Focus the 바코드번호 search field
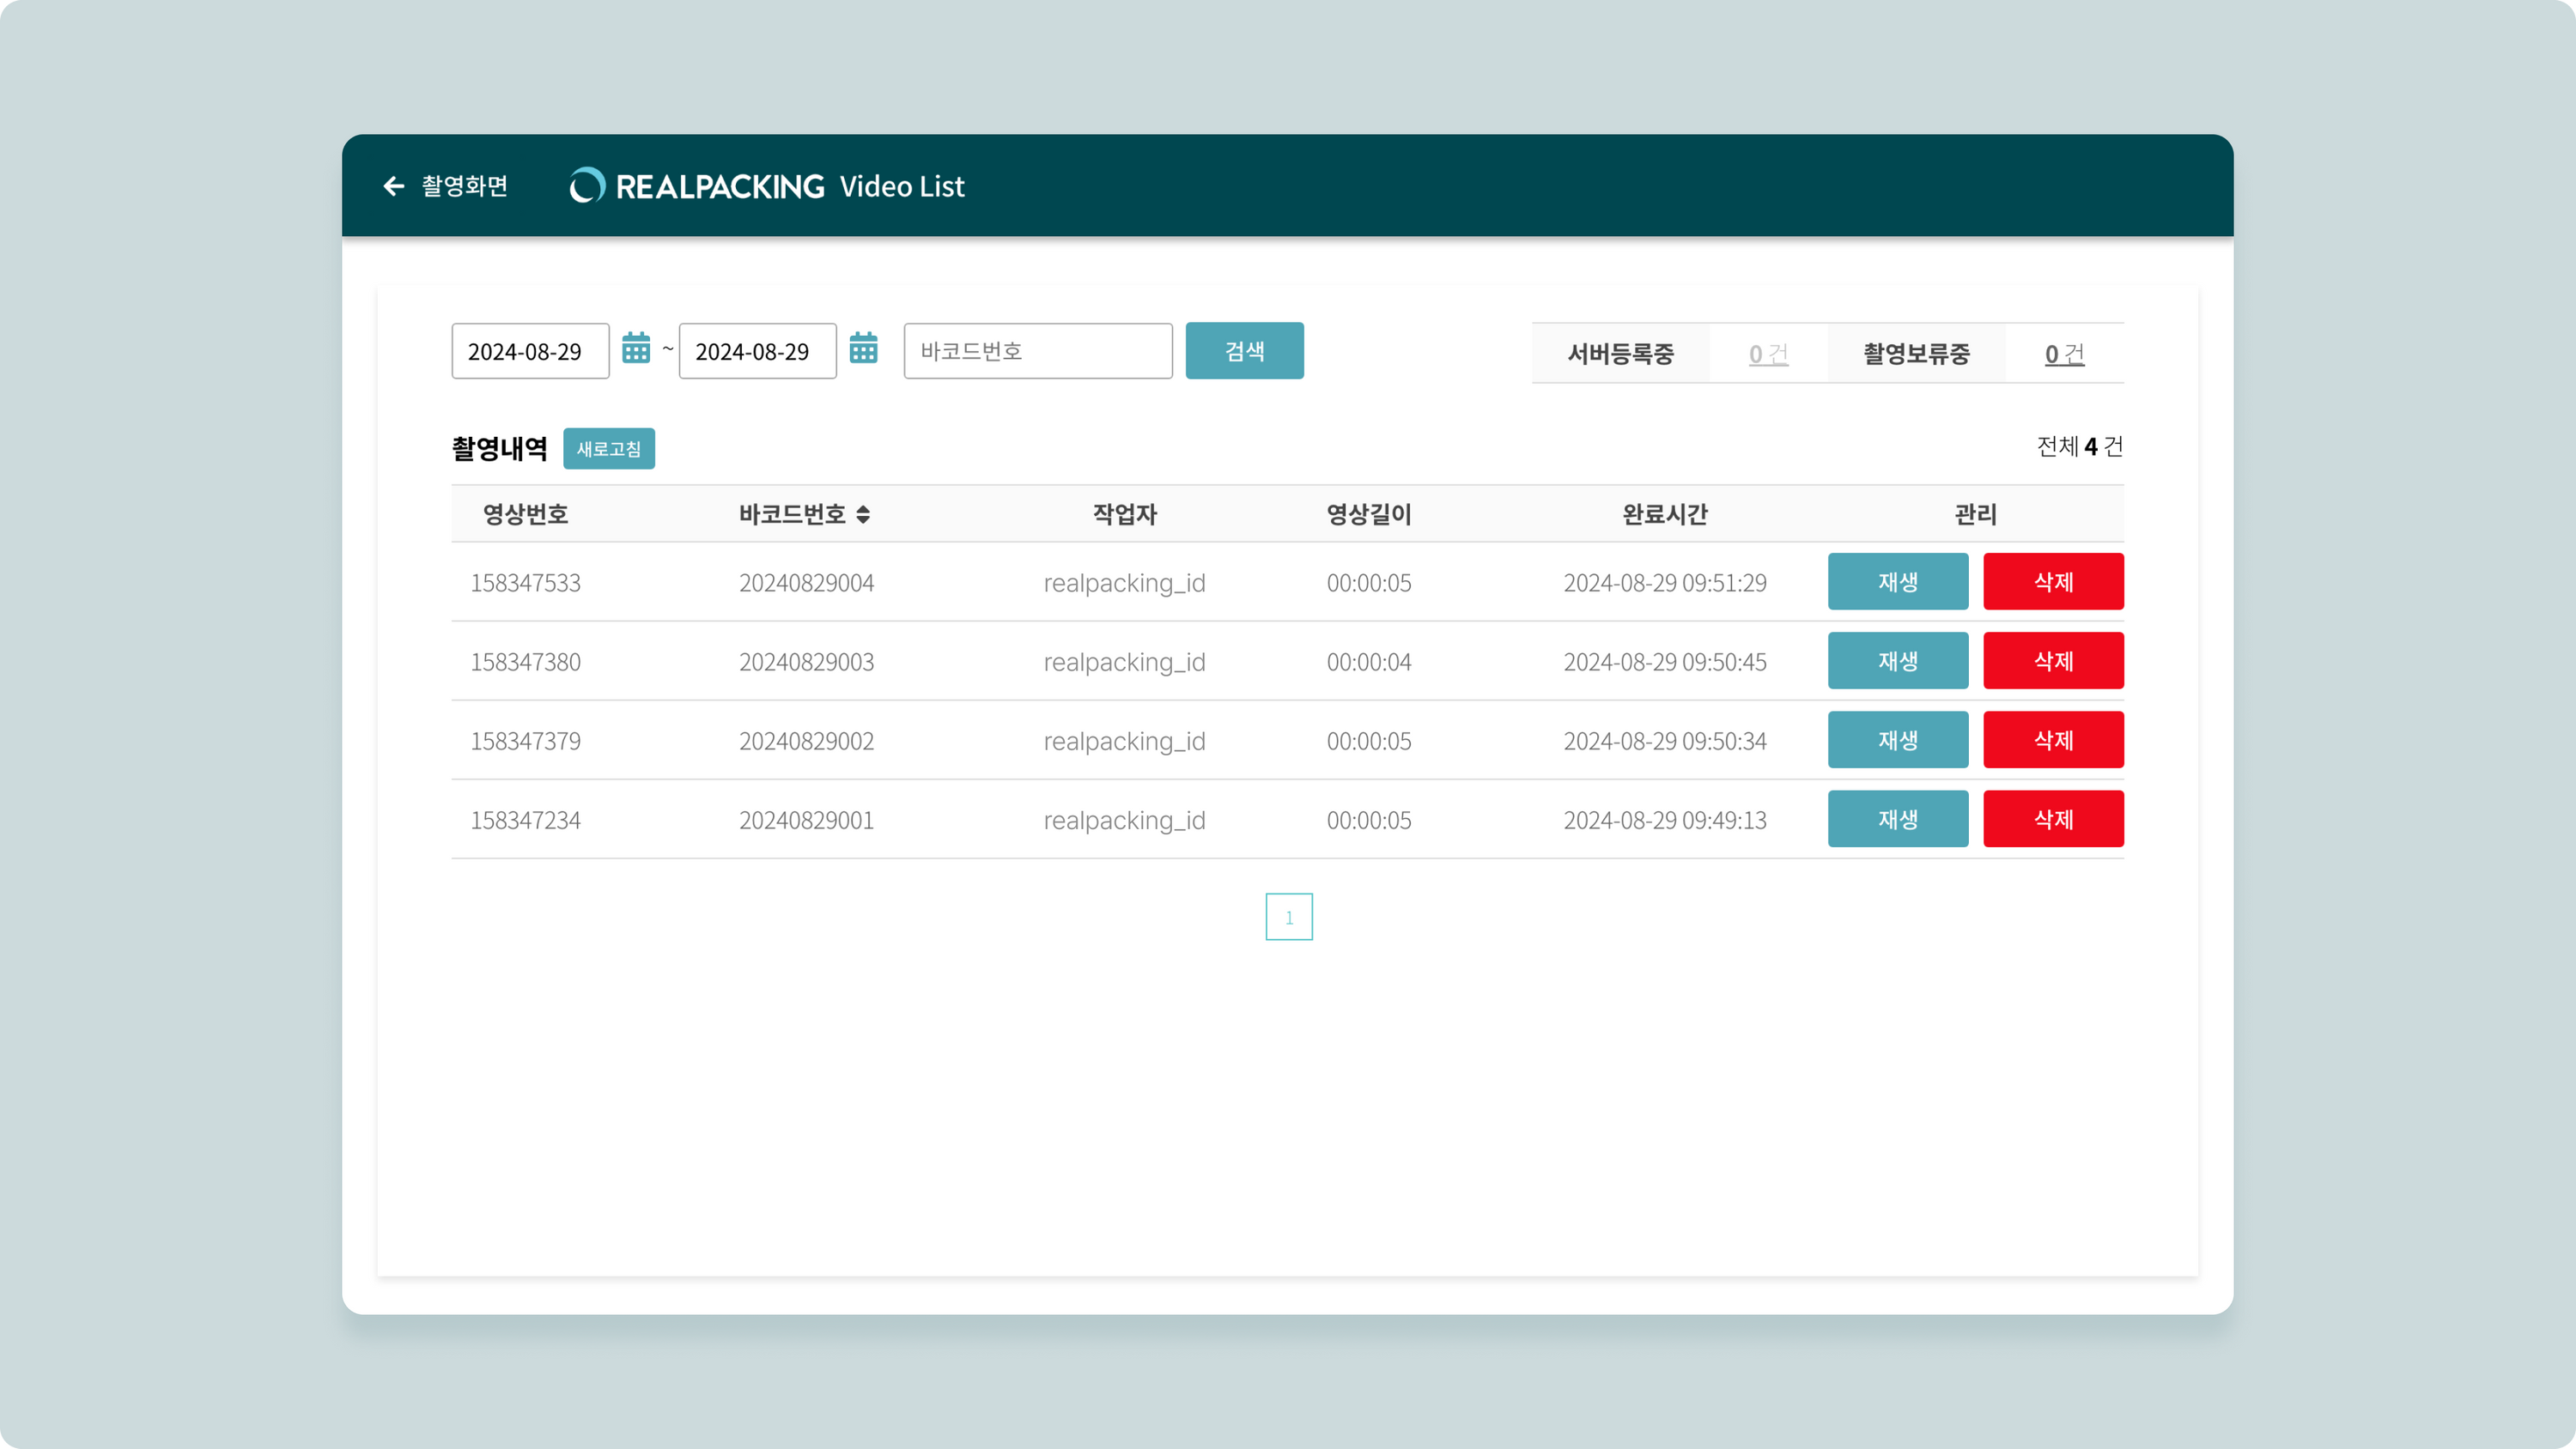This screenshot has height=1449, width=2576. [x=1037, y=351]
